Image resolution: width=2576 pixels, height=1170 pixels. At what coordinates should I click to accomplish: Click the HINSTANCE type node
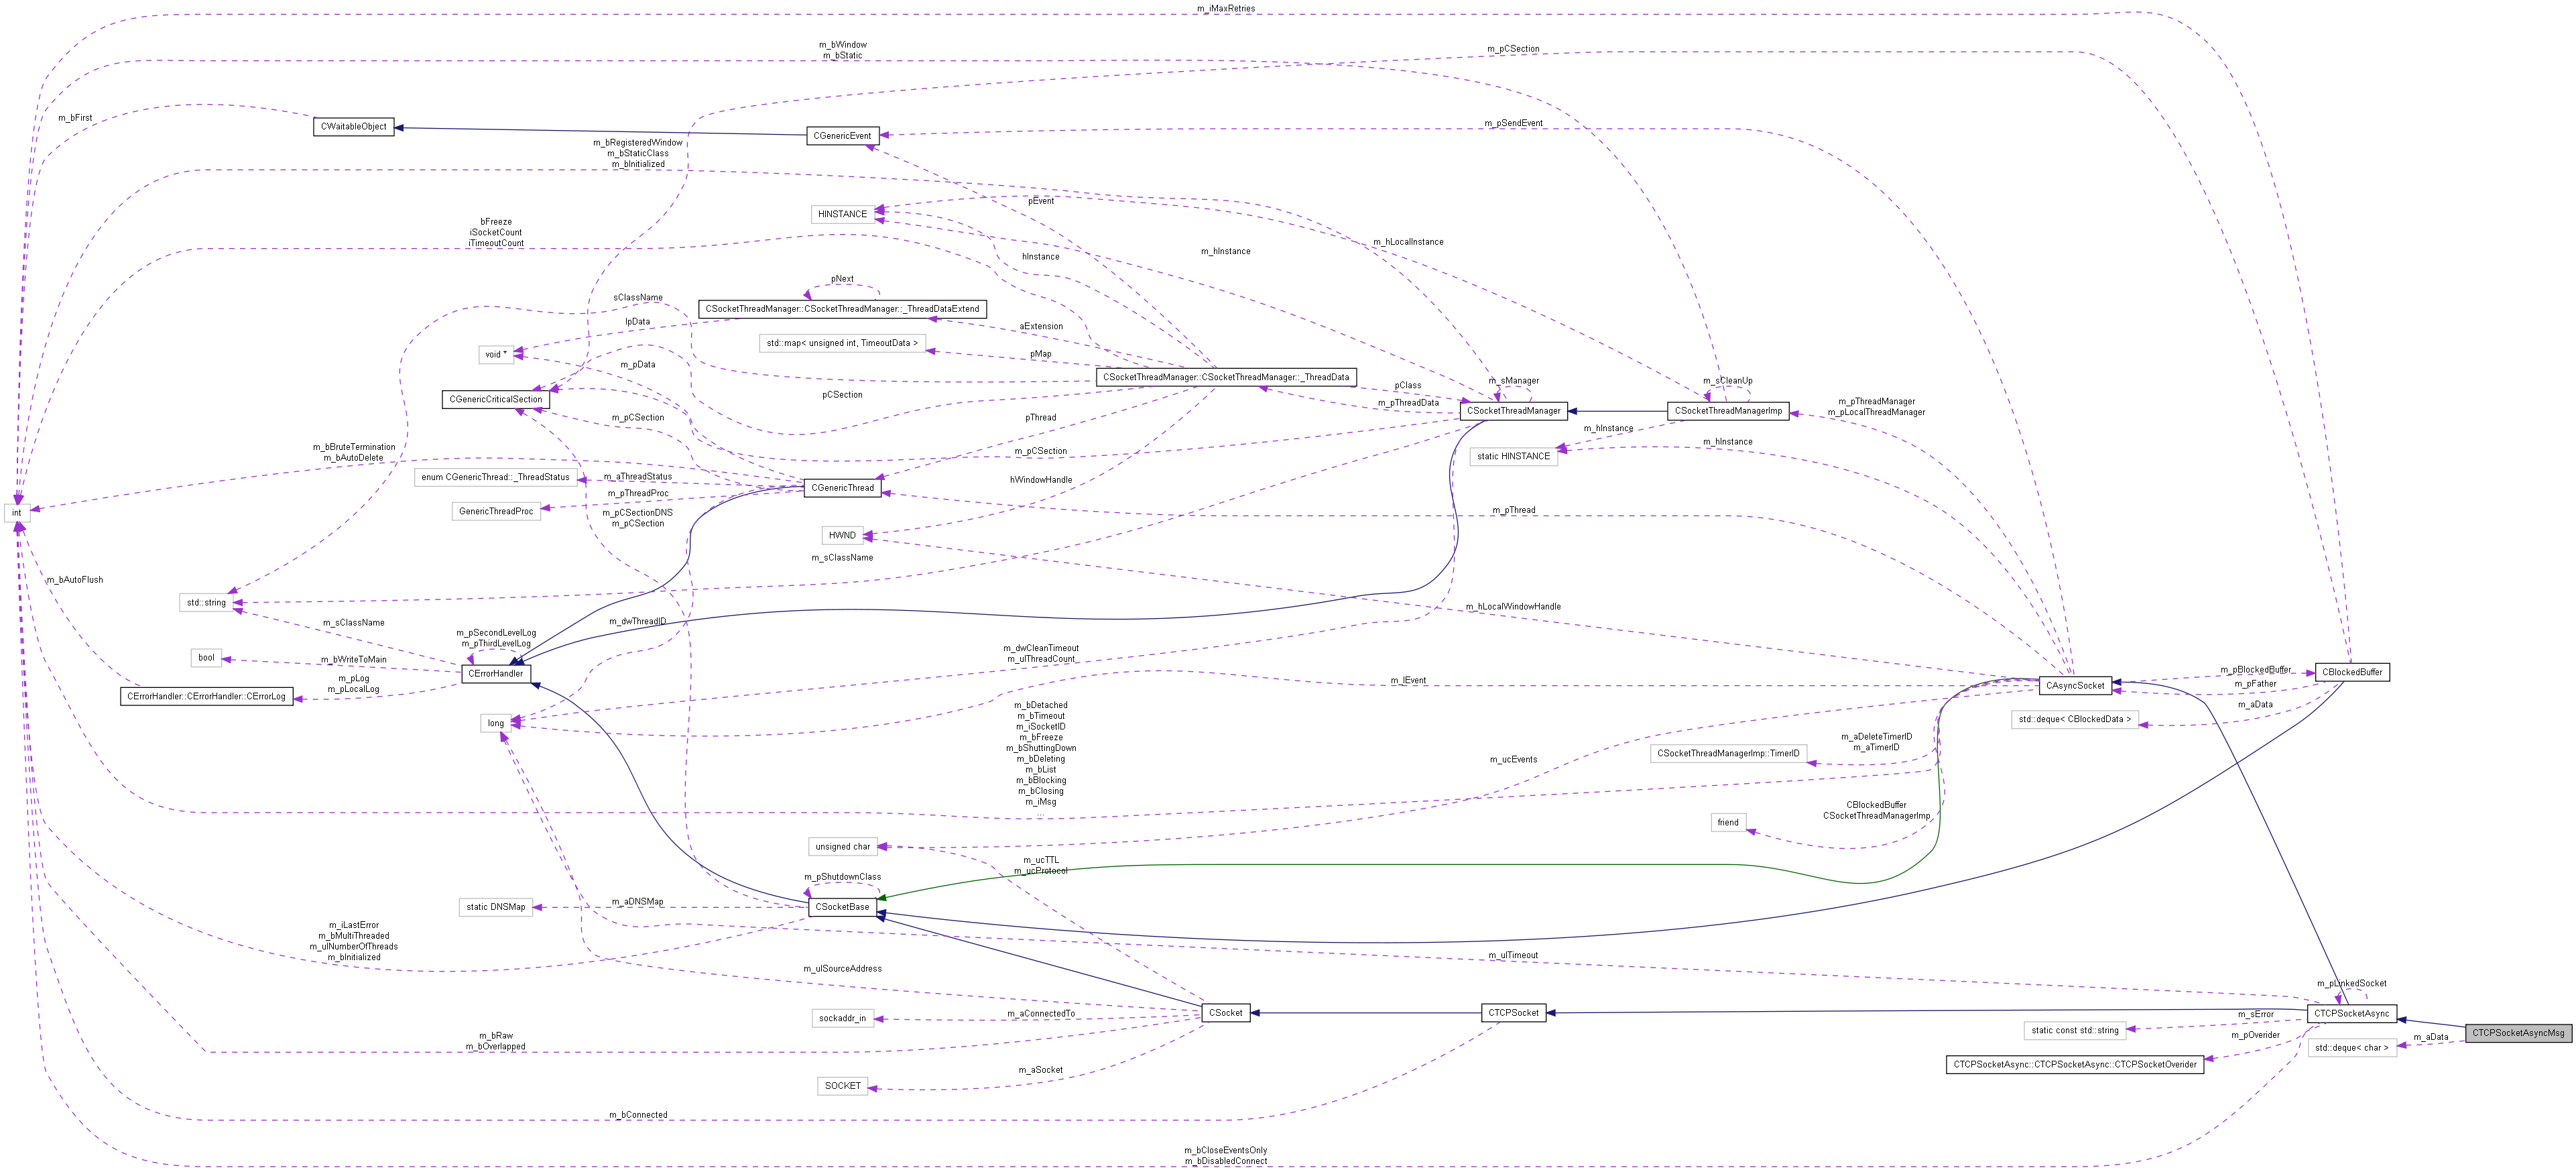[842, 214]
